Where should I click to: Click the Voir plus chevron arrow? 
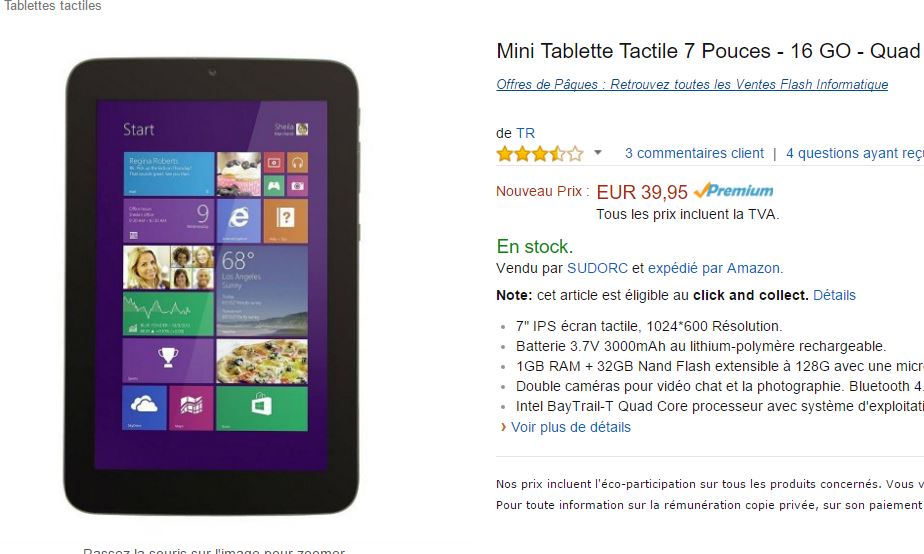[503, 427]
